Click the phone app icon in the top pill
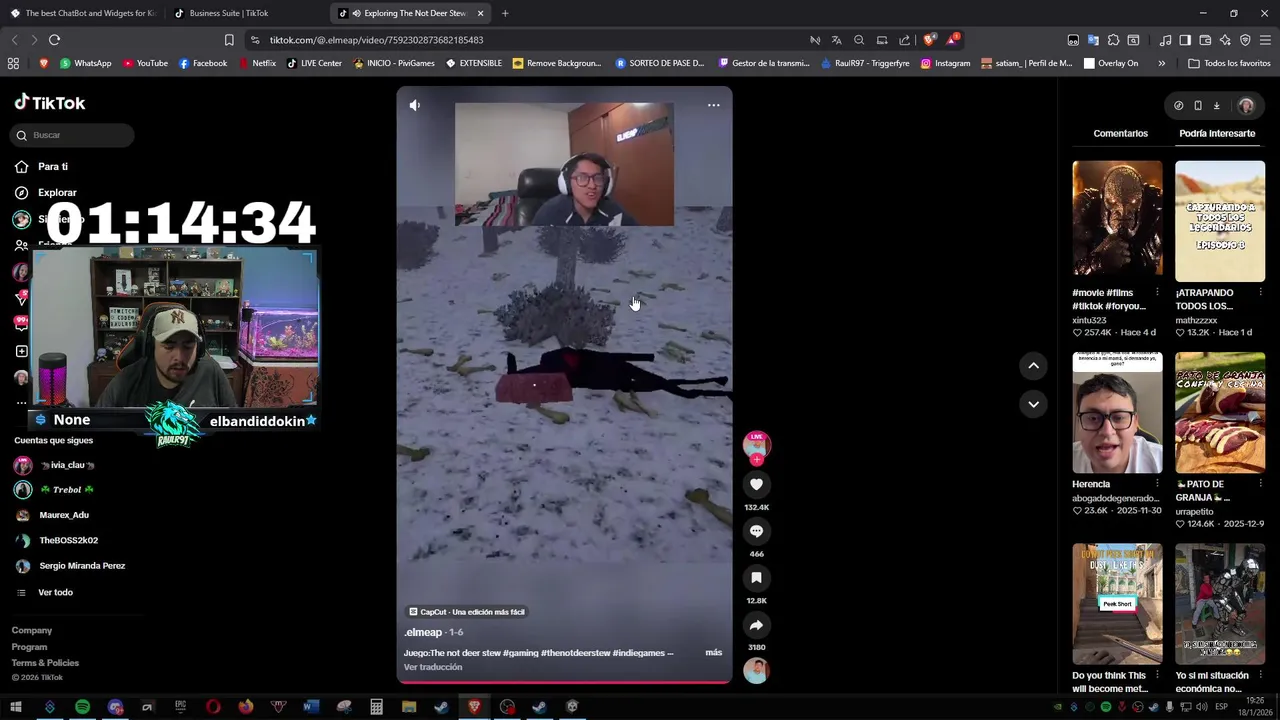This screenshot has width=1280, height=720. (x=1197, y=105)
